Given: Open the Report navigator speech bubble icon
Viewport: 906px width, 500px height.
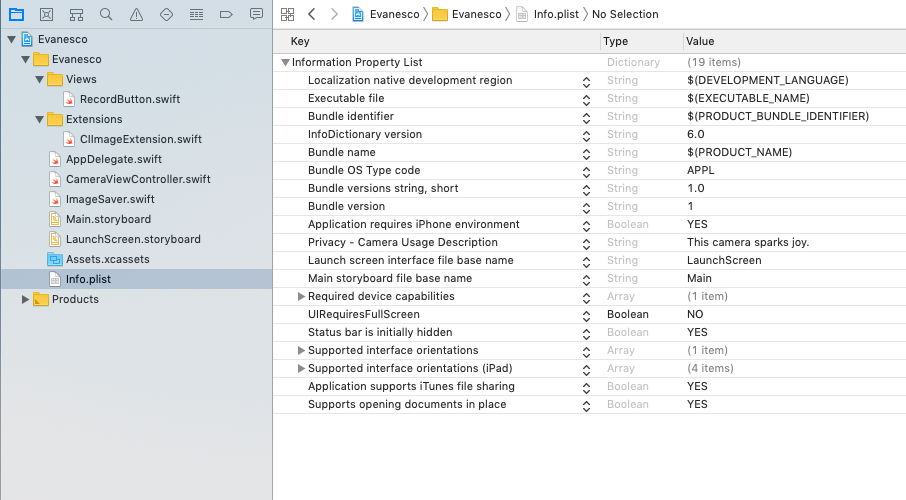Looking at the screenshot, I should pos(256,14).
